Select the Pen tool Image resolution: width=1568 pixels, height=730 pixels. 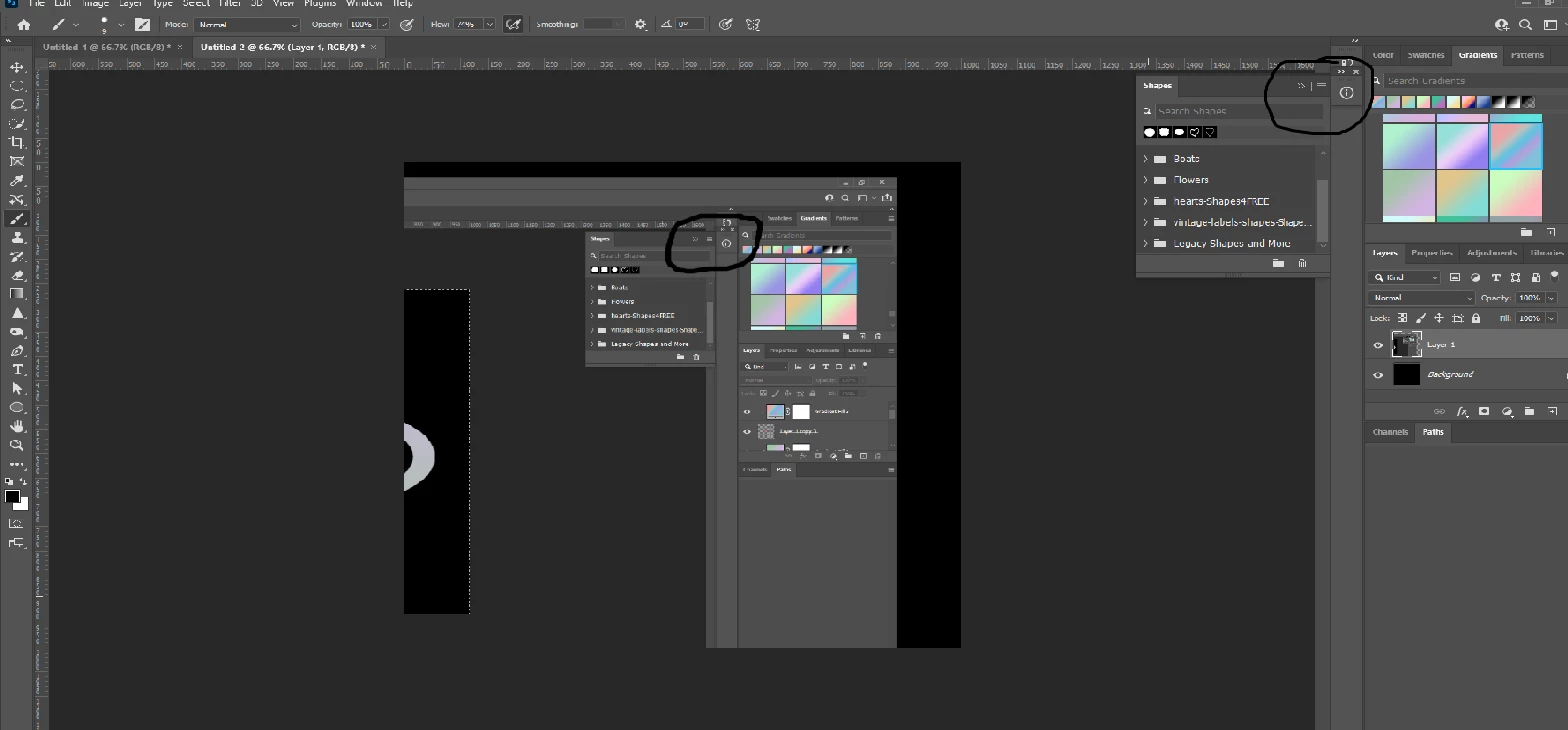pos(17,351)
